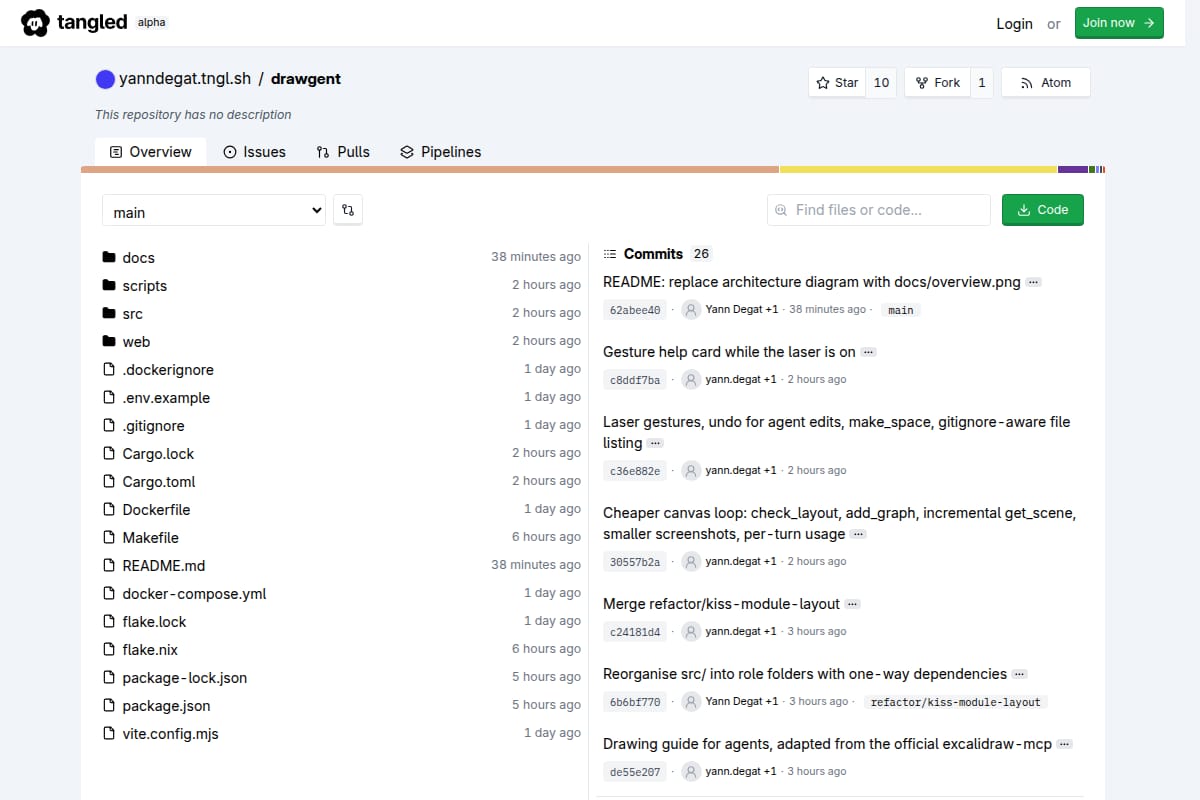Click author avatar on commit de55e207

click(x=691, y=772)
